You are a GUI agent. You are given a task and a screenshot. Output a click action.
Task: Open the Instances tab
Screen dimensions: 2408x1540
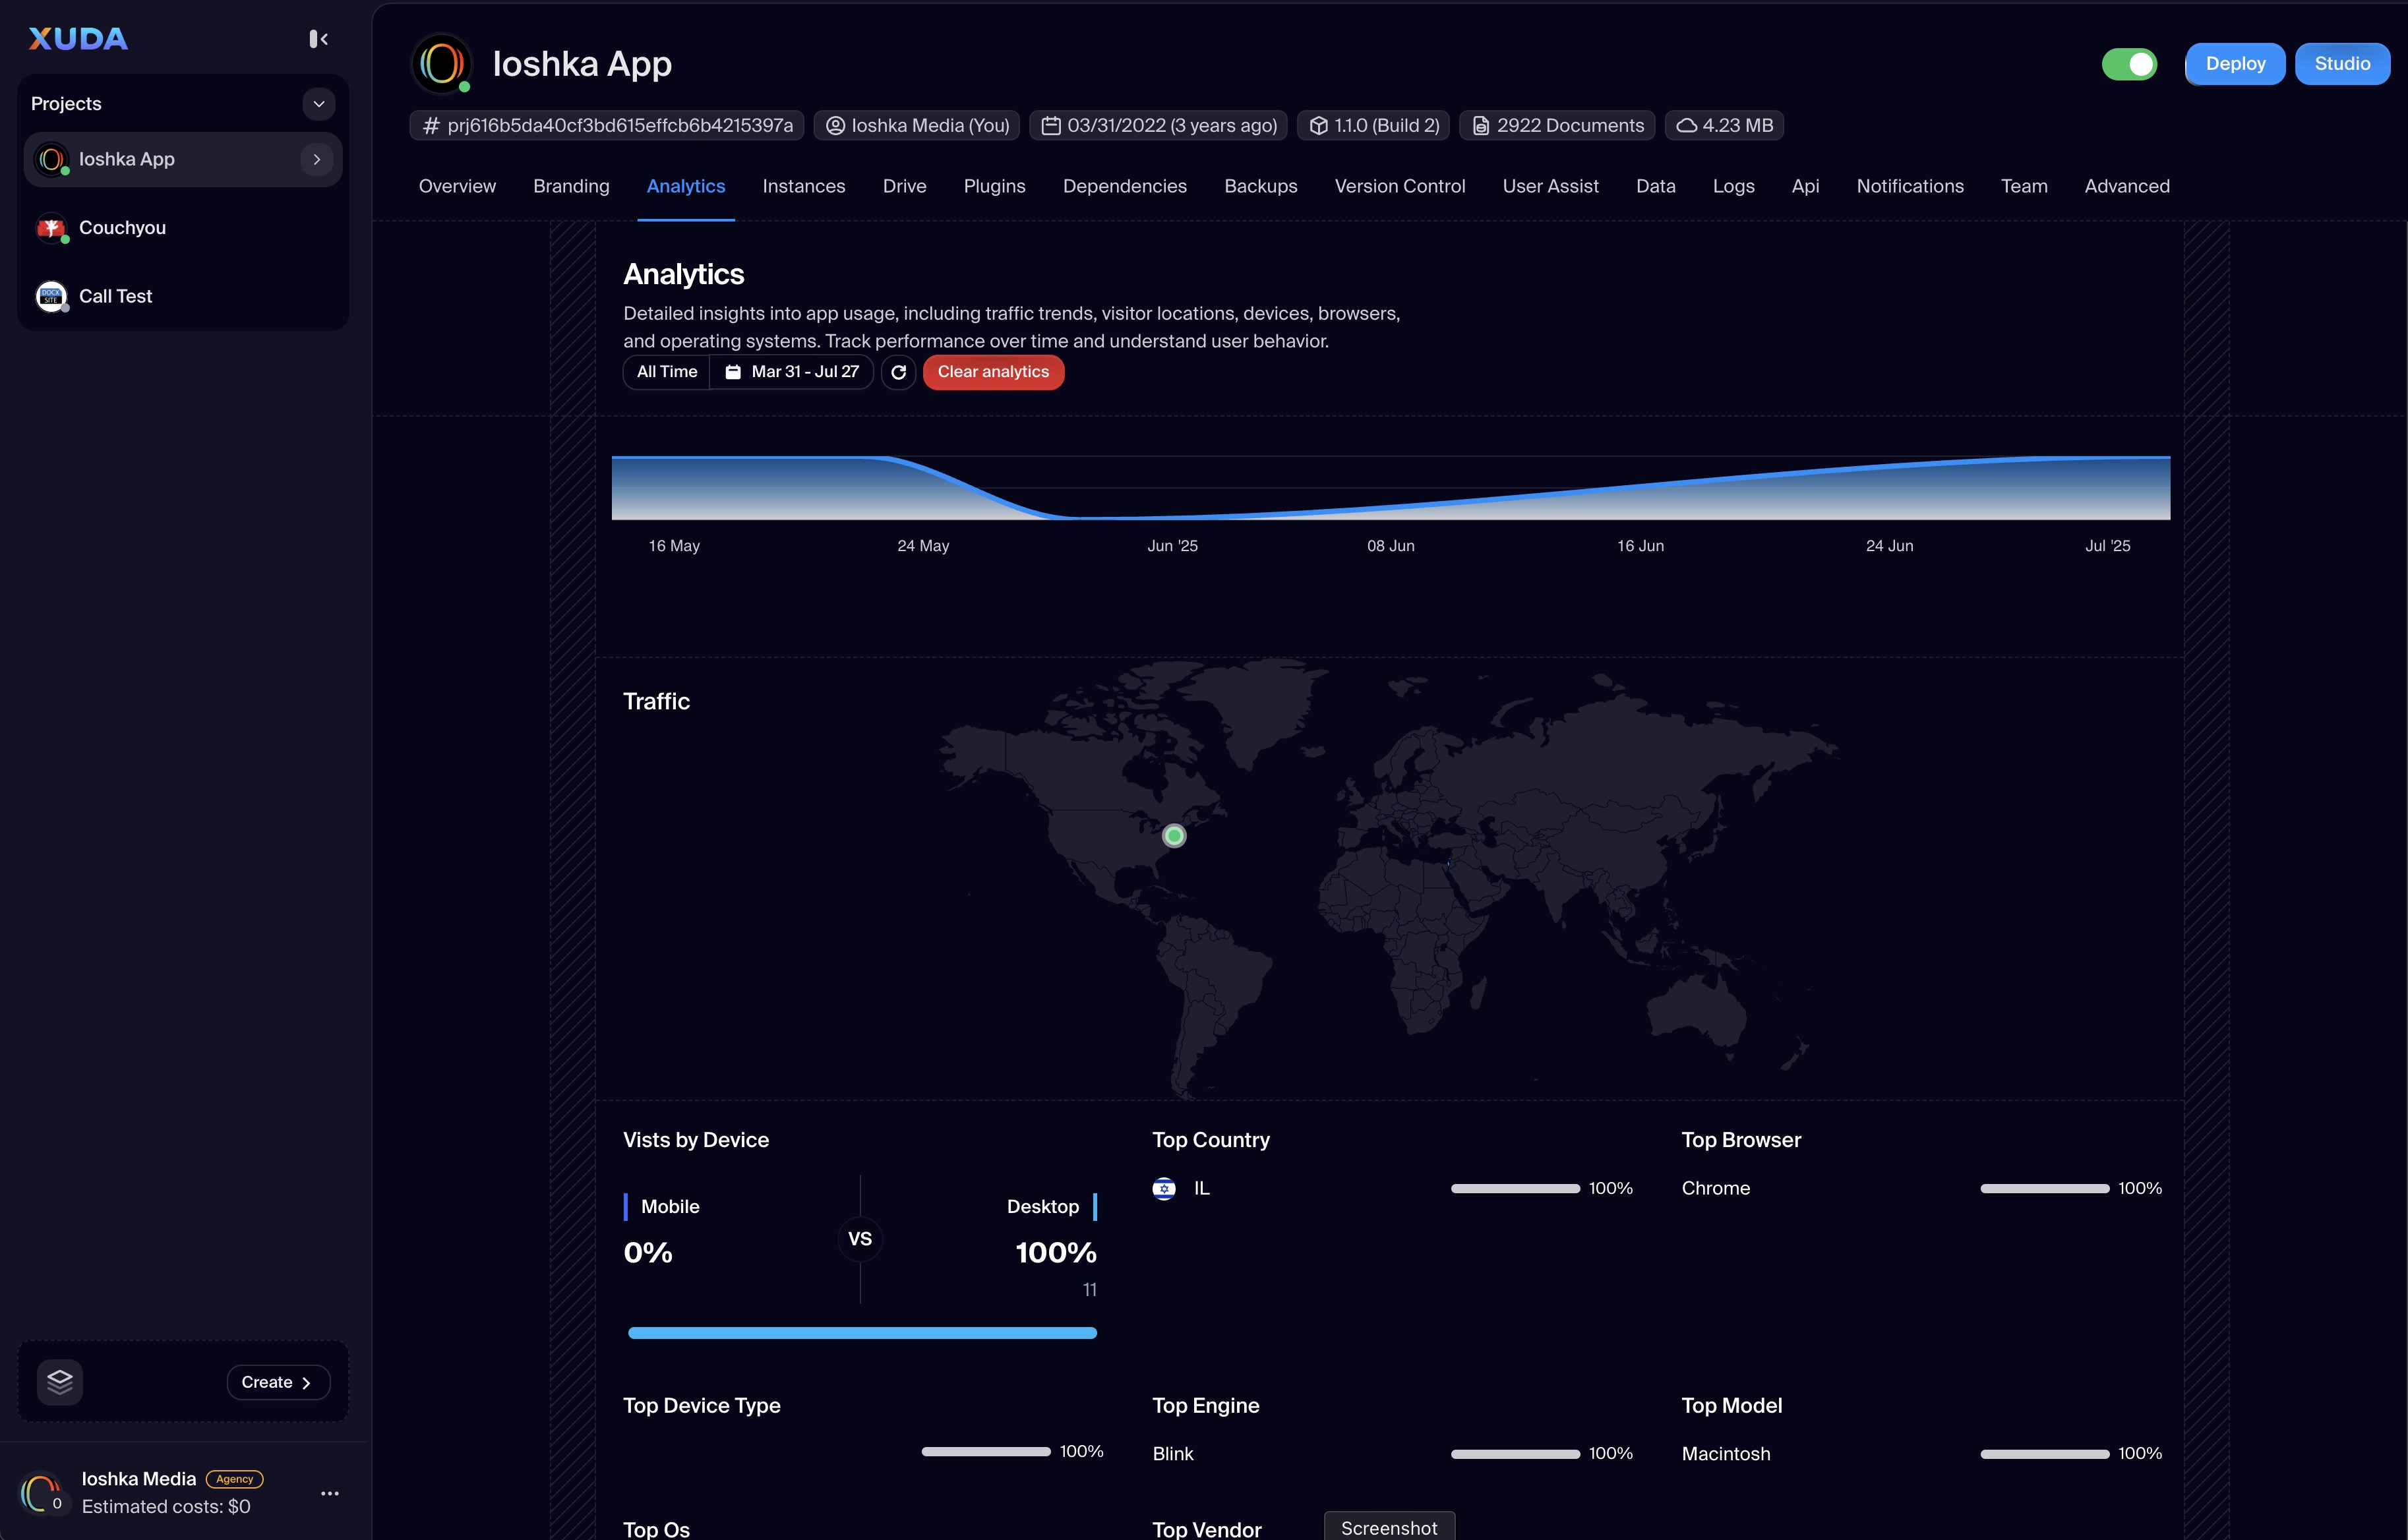point(803,187)
